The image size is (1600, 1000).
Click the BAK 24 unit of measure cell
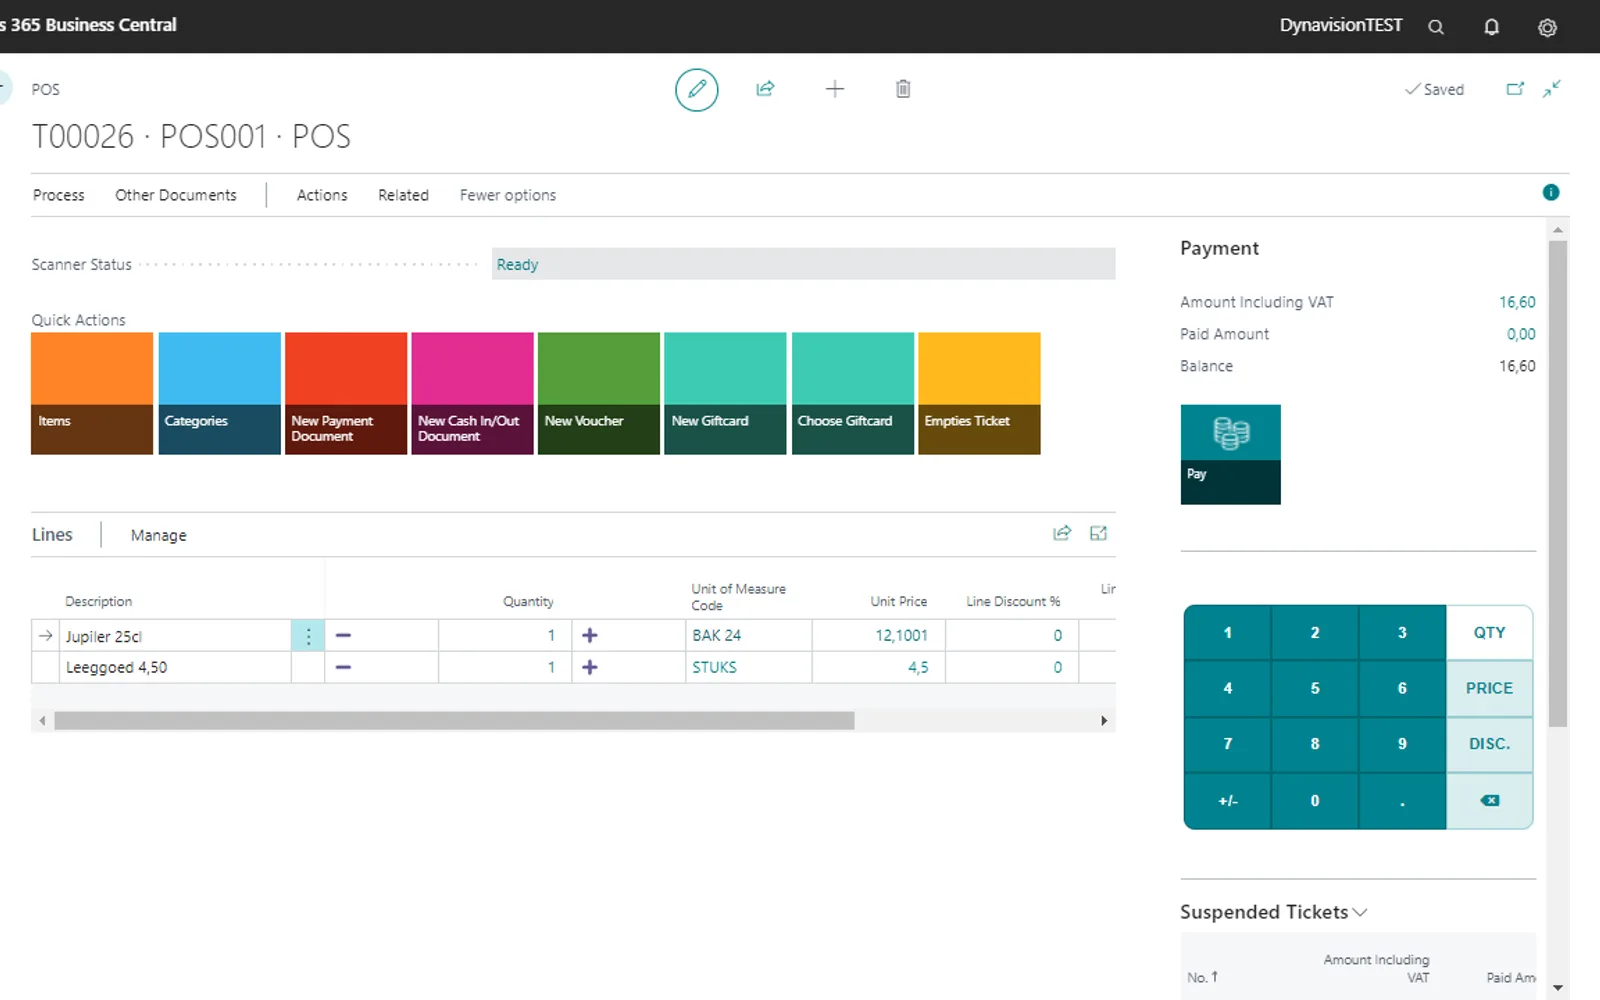tap(748, 636)
